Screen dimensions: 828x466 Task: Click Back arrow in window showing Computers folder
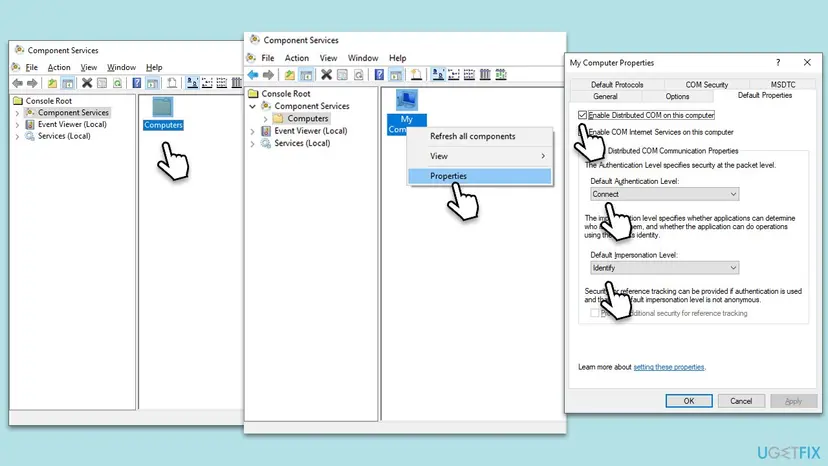tap(17, 83)
